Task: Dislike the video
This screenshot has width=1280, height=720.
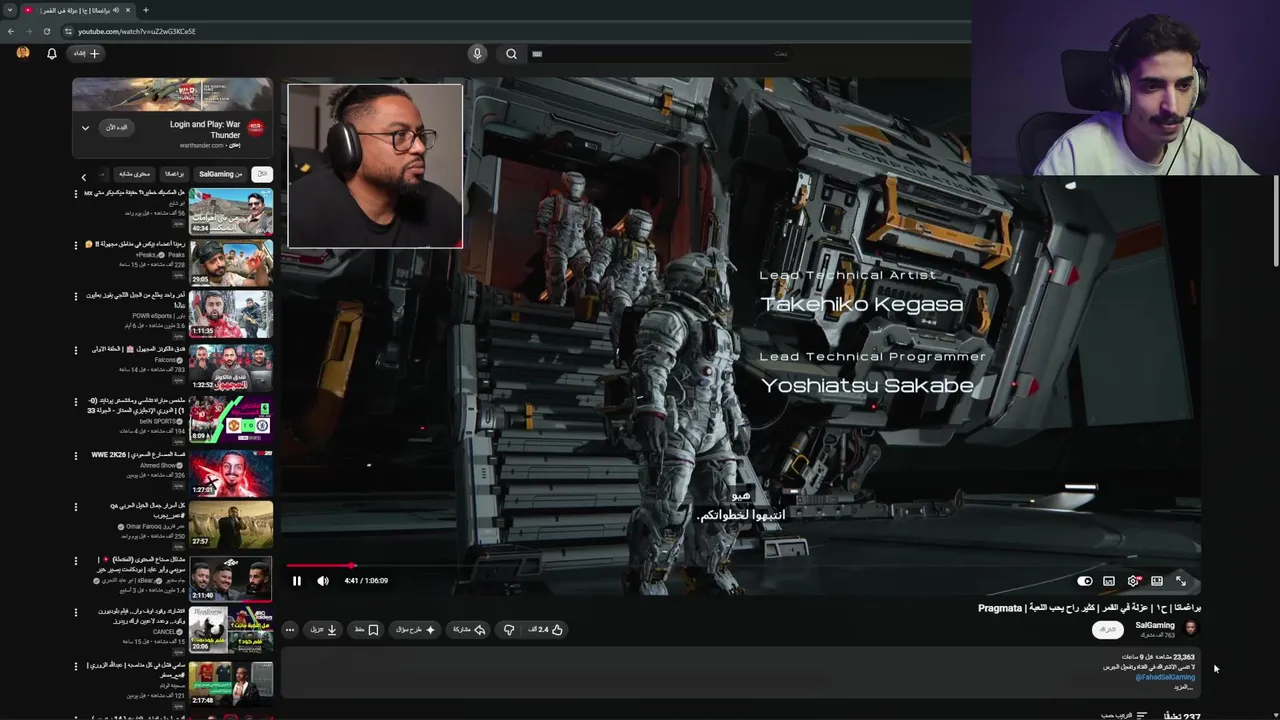Action: [509, 630]
